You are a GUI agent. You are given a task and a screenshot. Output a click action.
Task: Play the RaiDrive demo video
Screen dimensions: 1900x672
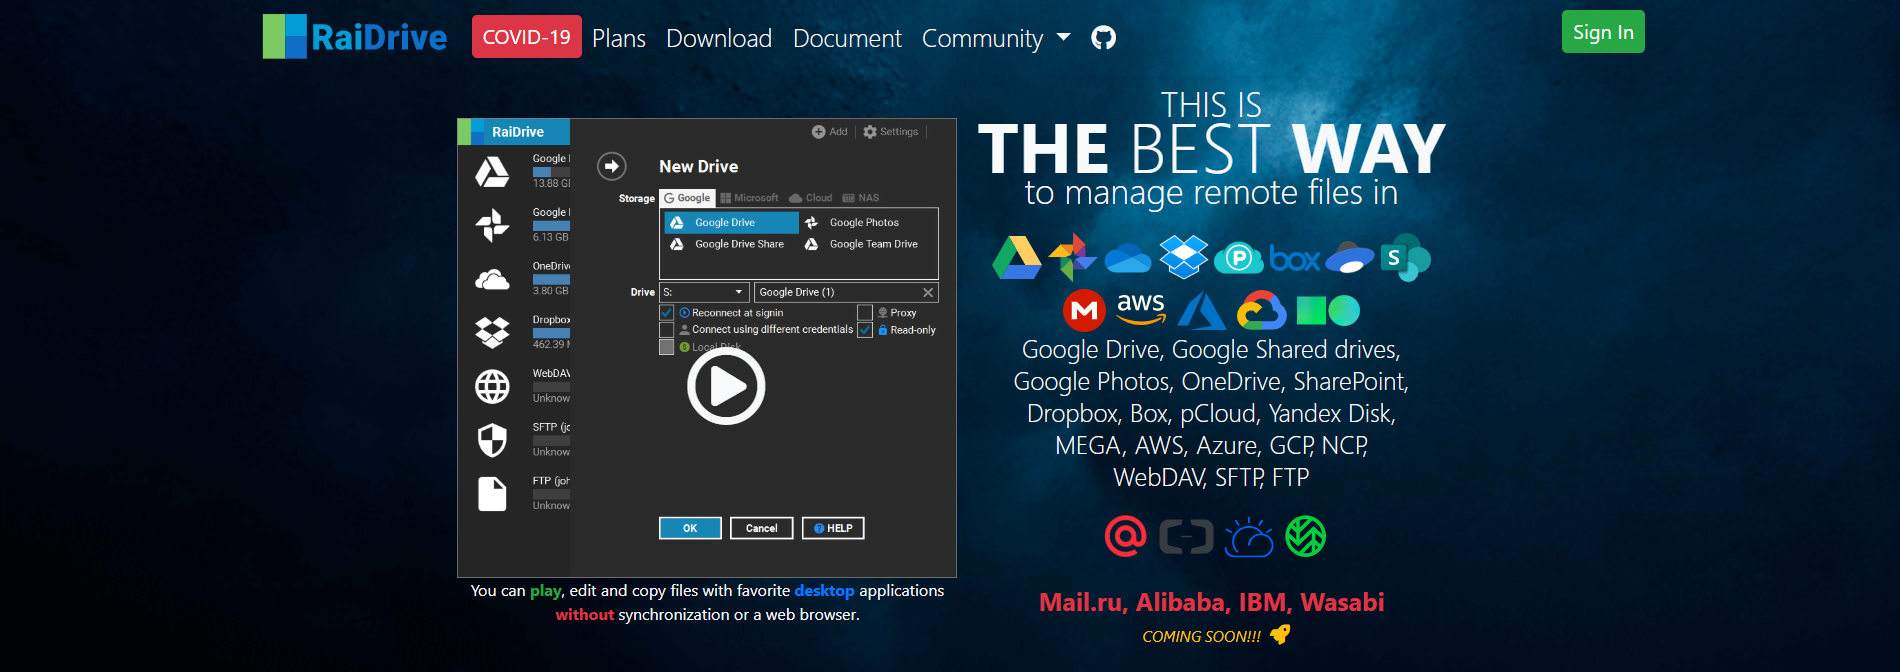click(x=726, y=386)
